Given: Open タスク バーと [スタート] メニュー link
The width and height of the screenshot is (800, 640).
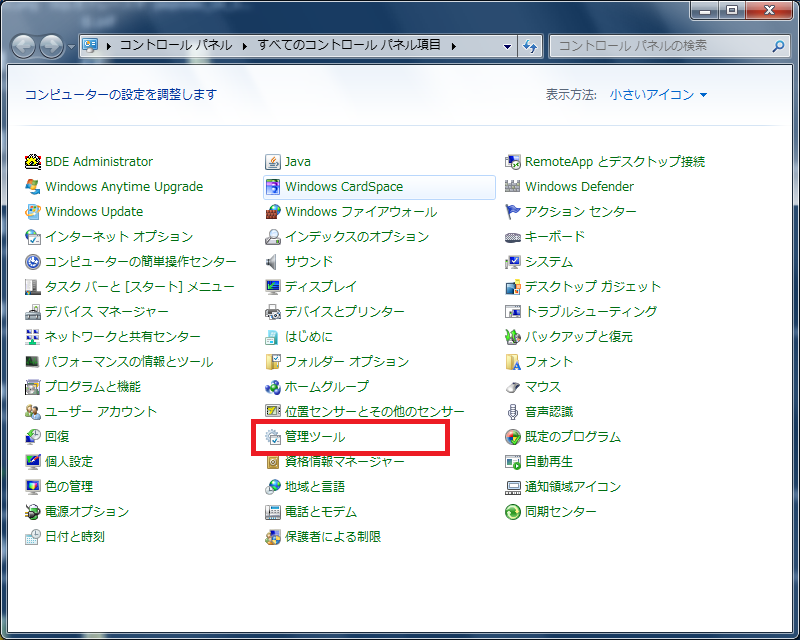Looking at the screenshot, I should [140, 287].
